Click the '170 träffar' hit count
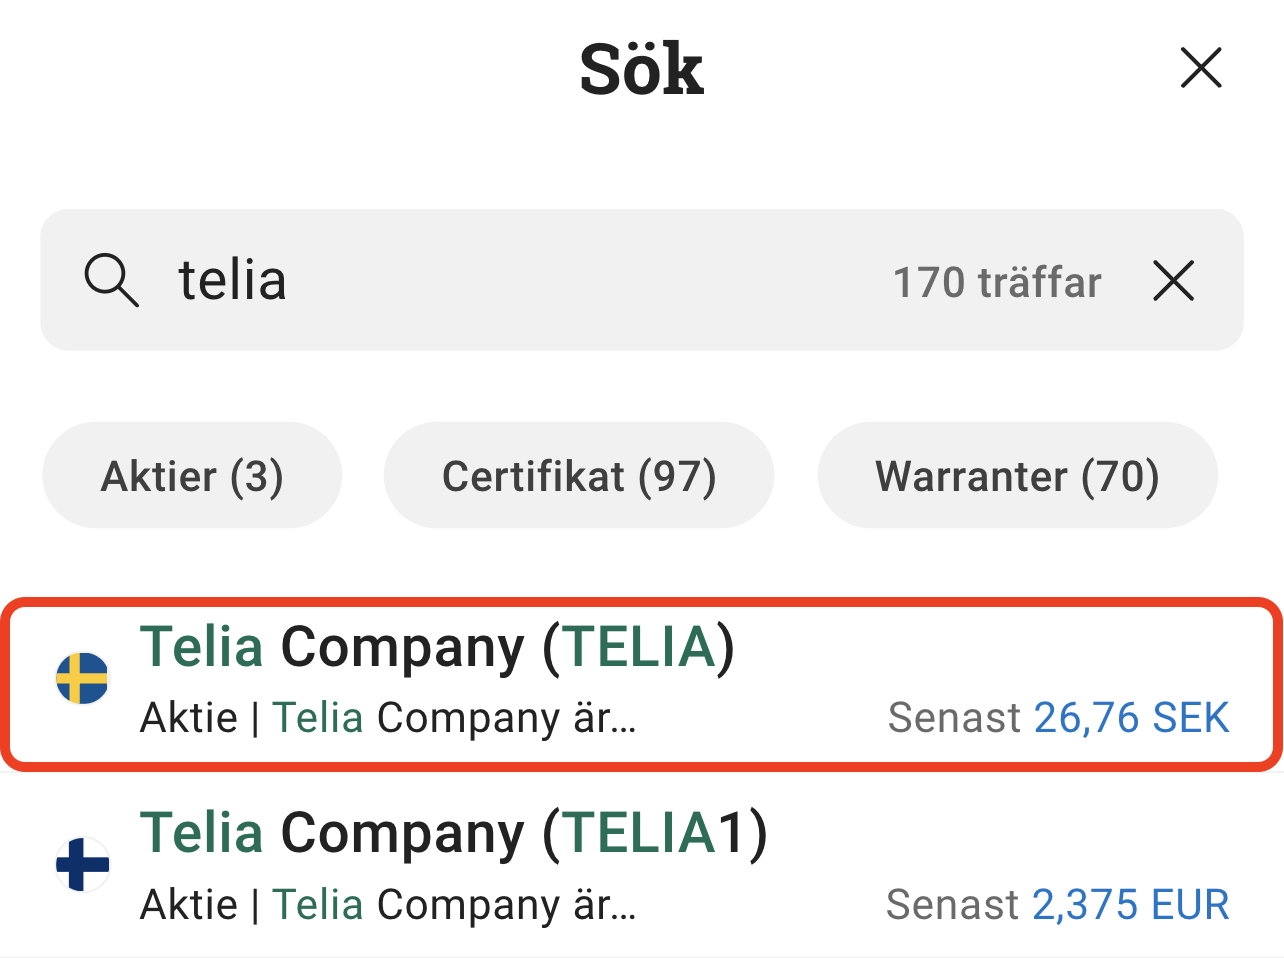This screenshot has height=958, width=1284. pos(997,282)
